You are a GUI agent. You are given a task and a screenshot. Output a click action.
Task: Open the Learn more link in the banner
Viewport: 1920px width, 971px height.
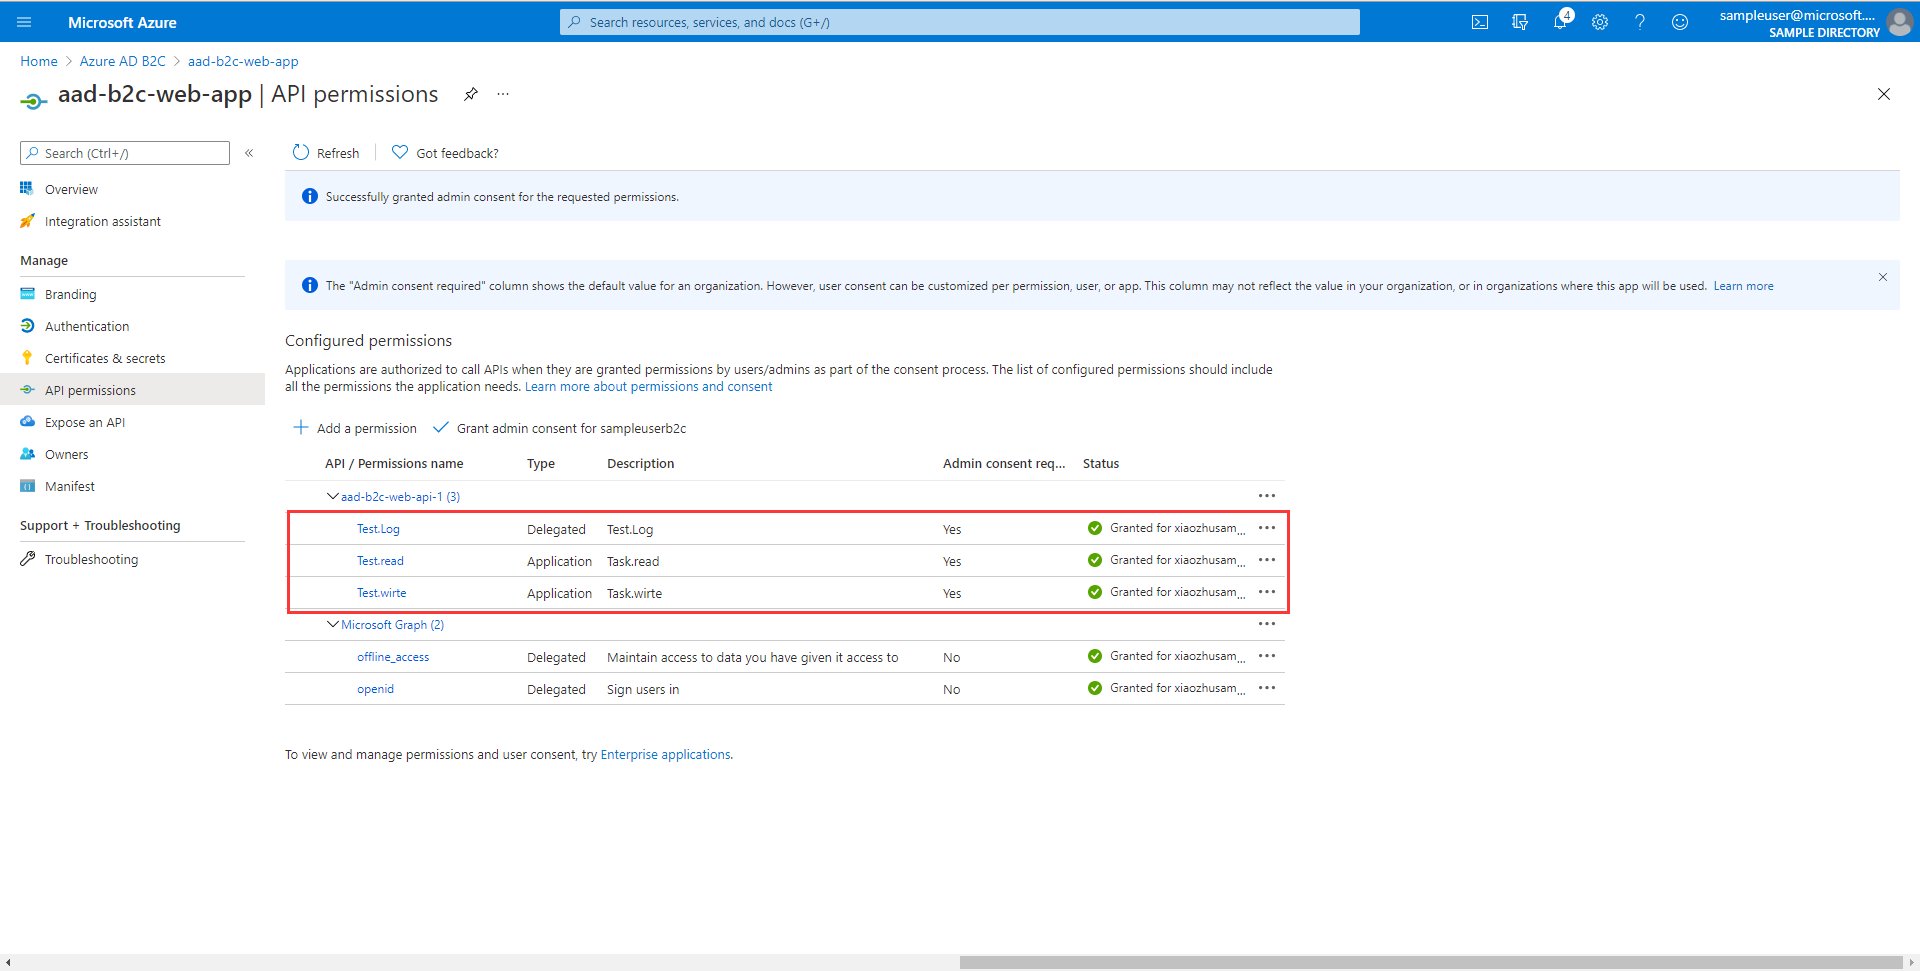[1743, 286]
